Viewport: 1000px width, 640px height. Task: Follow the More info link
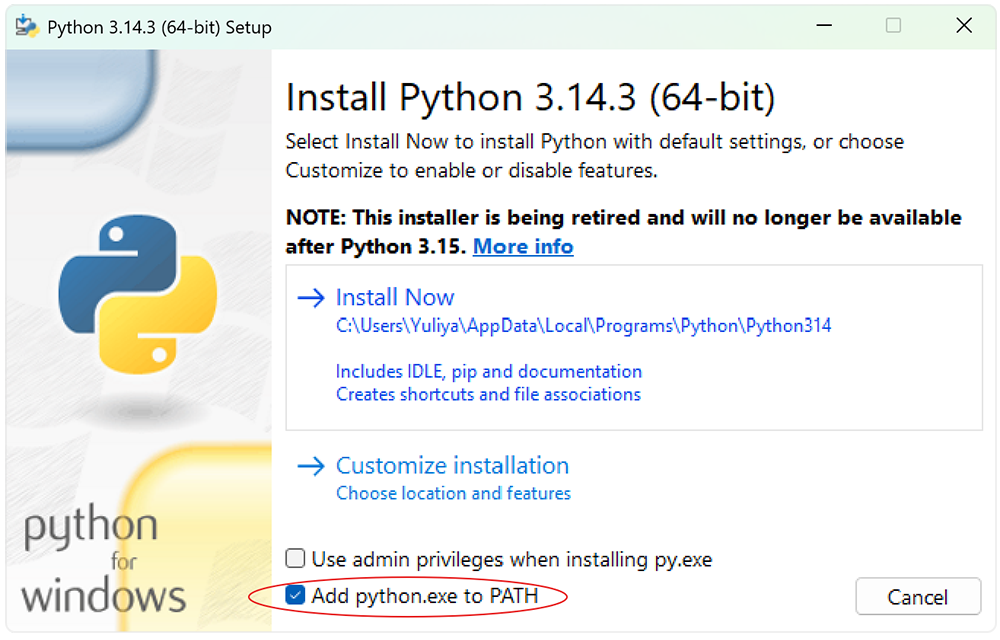pyautogui.click(x=523, y=246)
